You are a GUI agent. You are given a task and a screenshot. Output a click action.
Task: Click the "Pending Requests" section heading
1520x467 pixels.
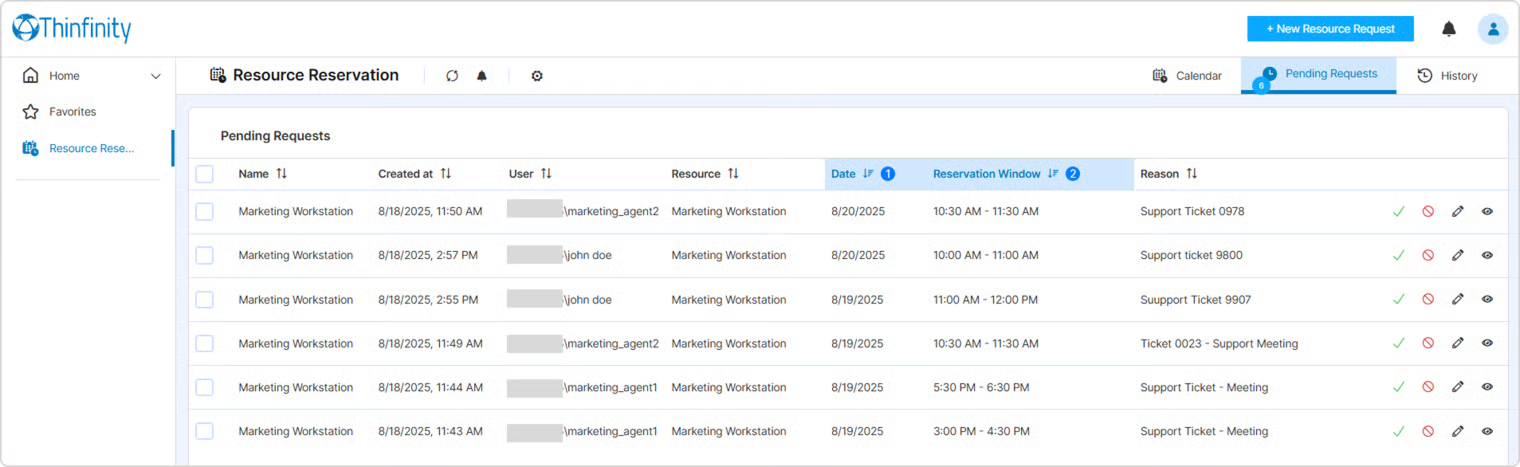(x=275, y=136)
